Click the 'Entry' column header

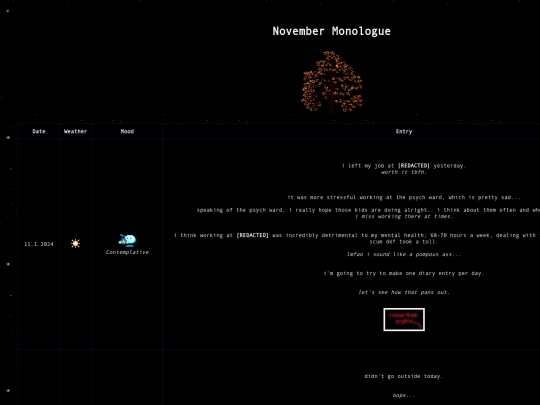[404, 131]
